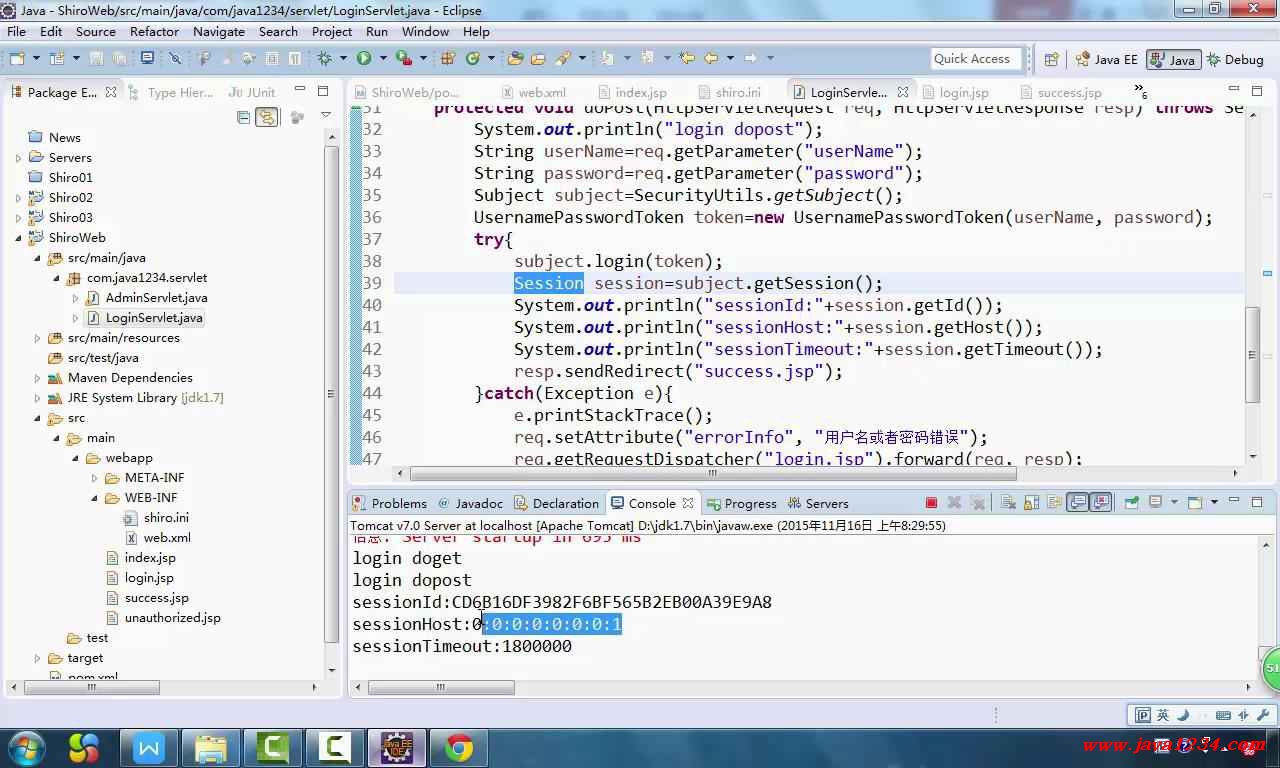Click the New Java Class icon

tap(473, 58)
